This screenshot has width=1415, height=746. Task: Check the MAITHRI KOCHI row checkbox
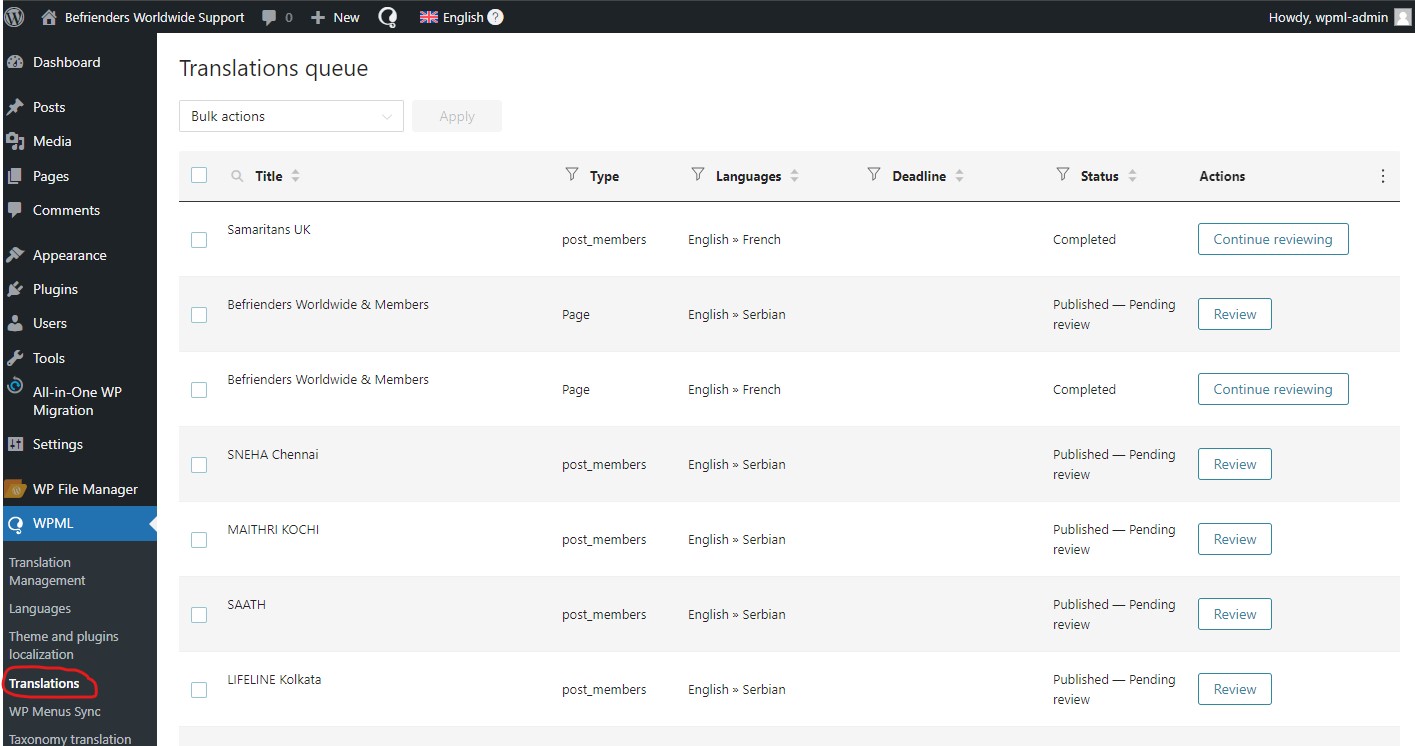[199, 540]
